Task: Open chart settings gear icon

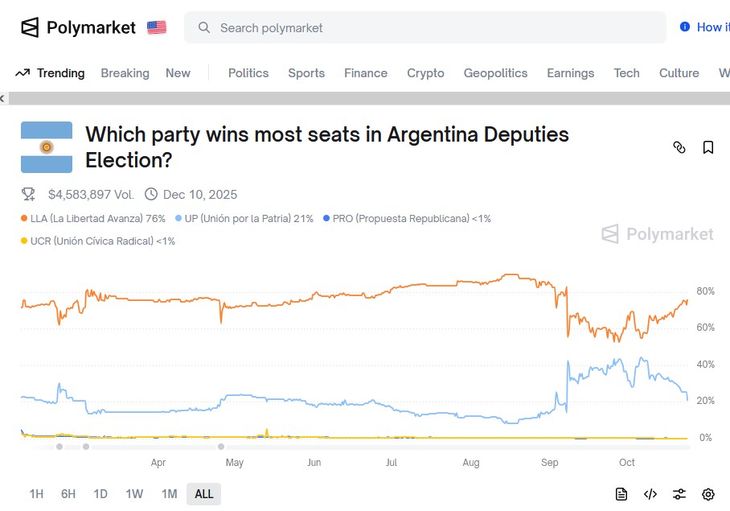Action: pos(708,494)
